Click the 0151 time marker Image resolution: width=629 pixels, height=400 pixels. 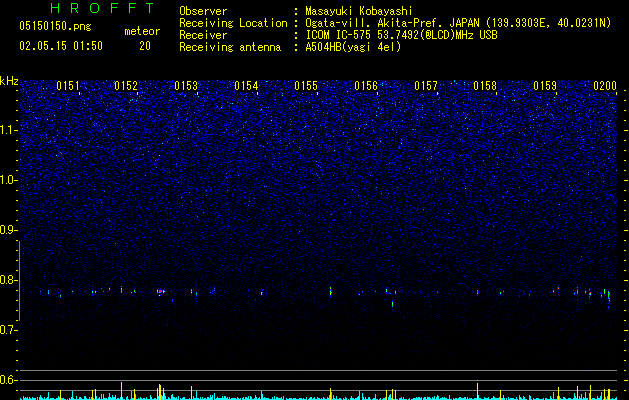[68, 86]
